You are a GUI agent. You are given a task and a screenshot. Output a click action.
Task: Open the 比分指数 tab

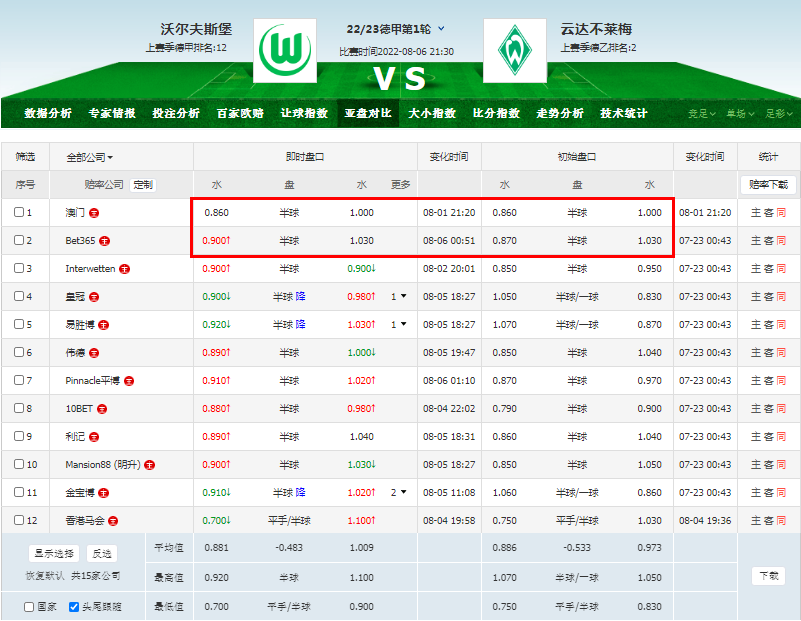click(x=496, y=113)
